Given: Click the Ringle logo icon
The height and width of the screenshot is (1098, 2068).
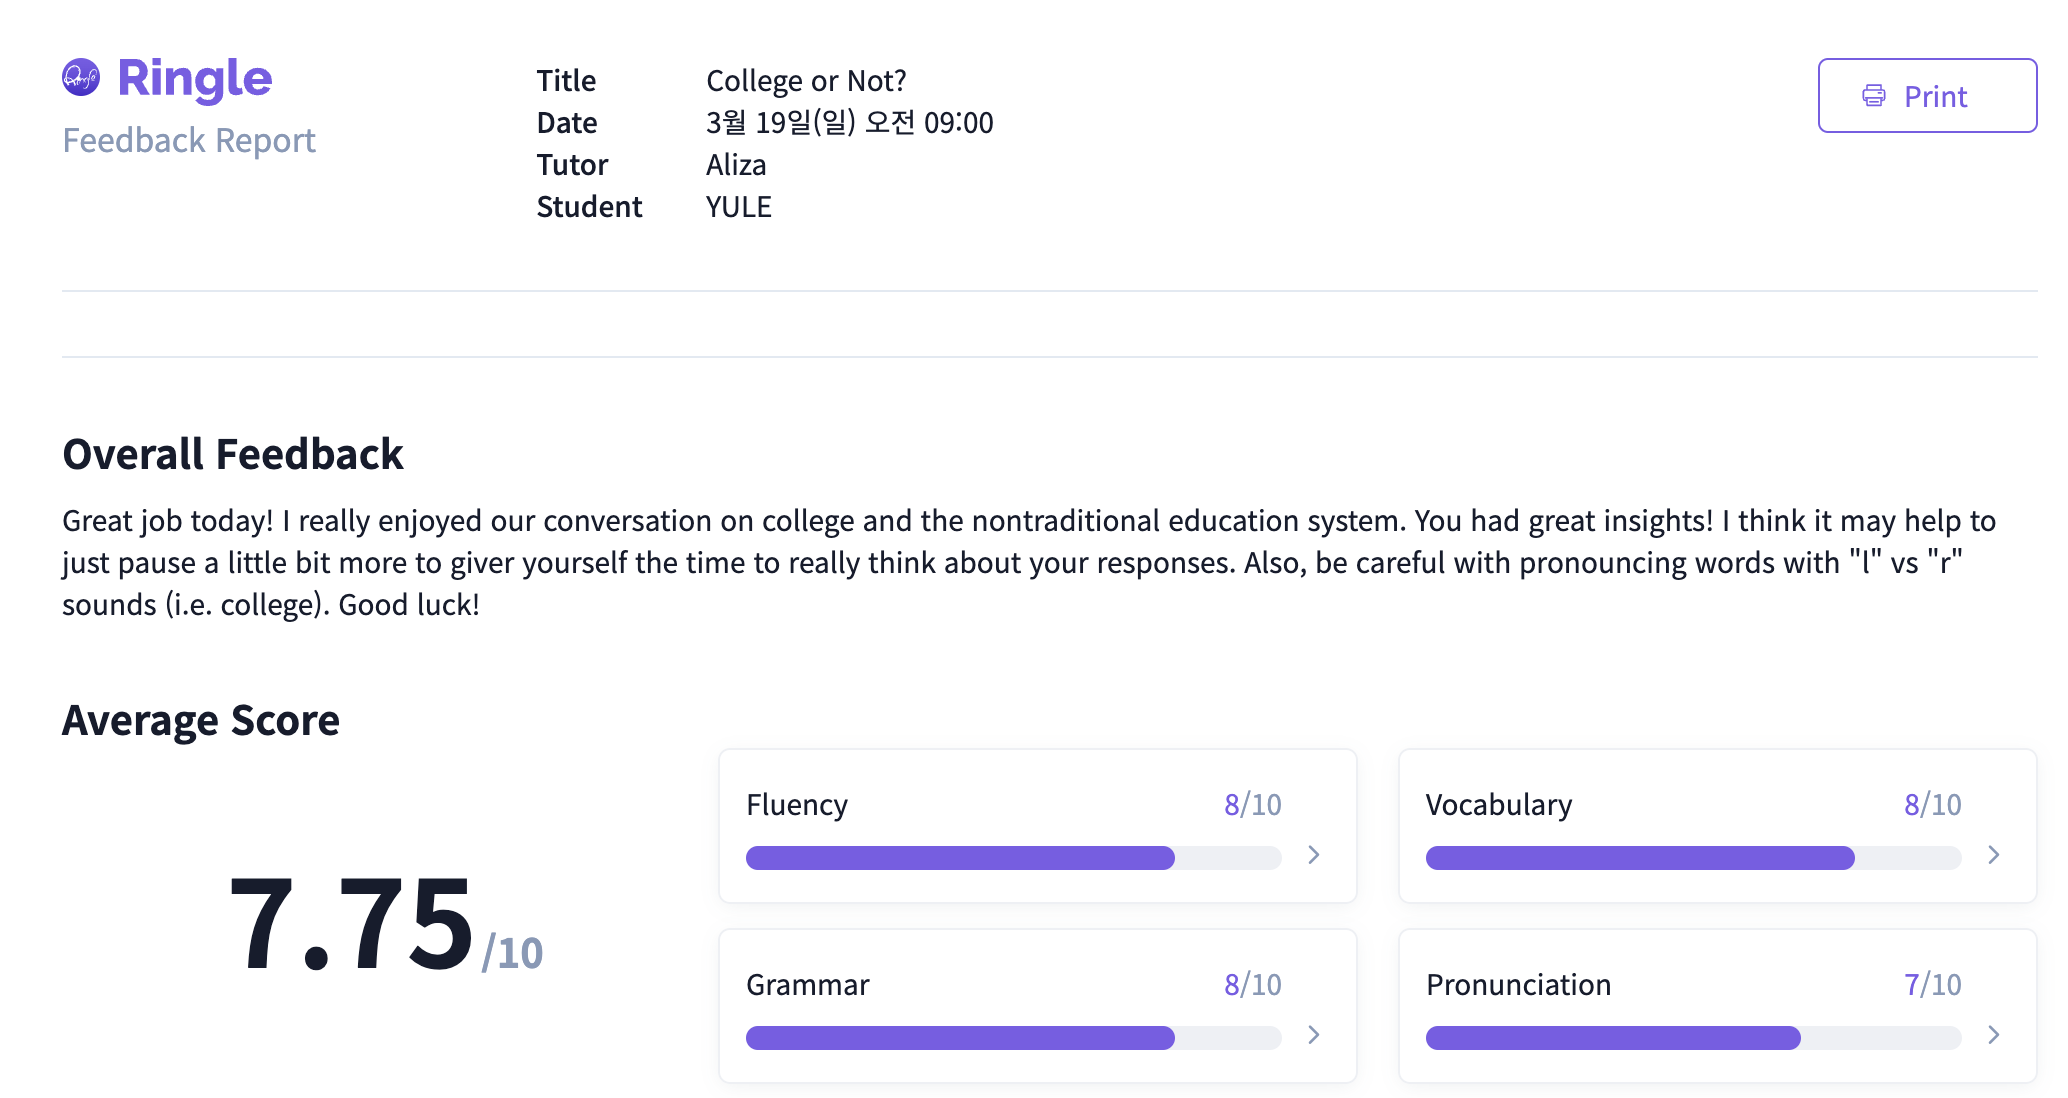Looking at the screenshot, I should (x=81, y=77).
